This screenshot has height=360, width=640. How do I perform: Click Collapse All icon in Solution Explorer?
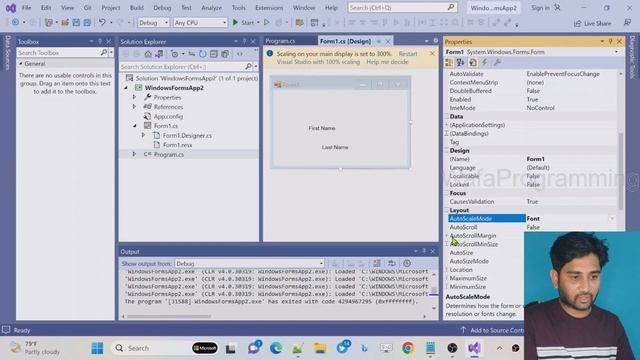[213, 54]
